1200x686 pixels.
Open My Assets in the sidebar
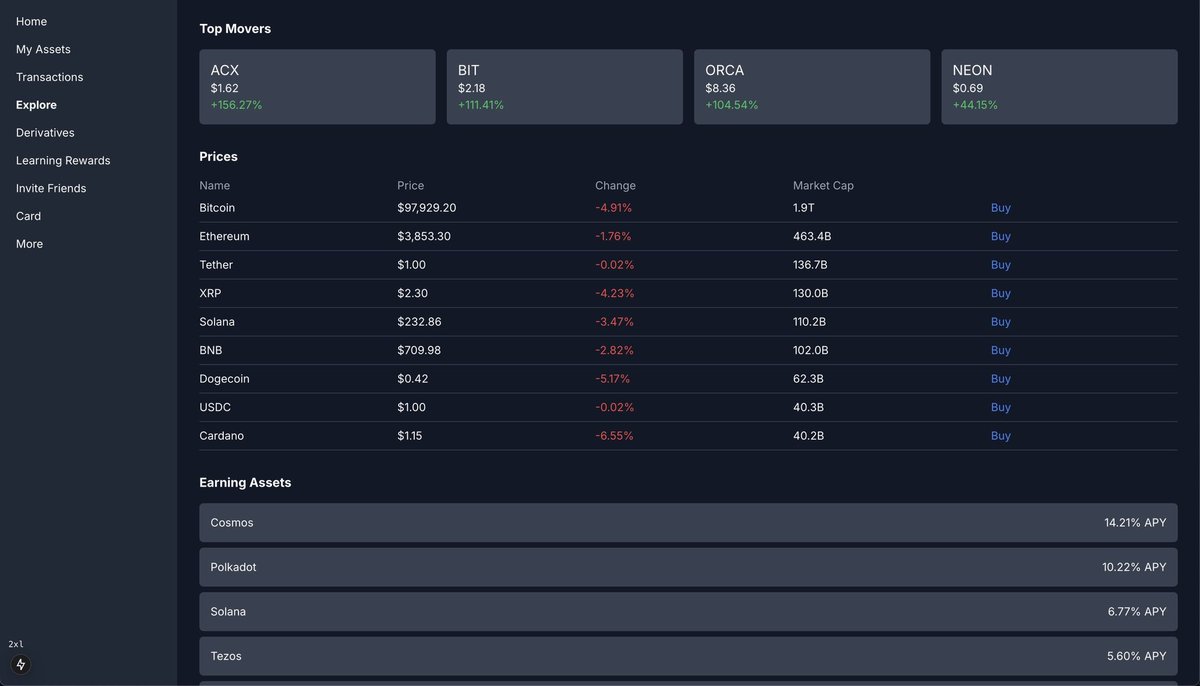pos(43,49)
